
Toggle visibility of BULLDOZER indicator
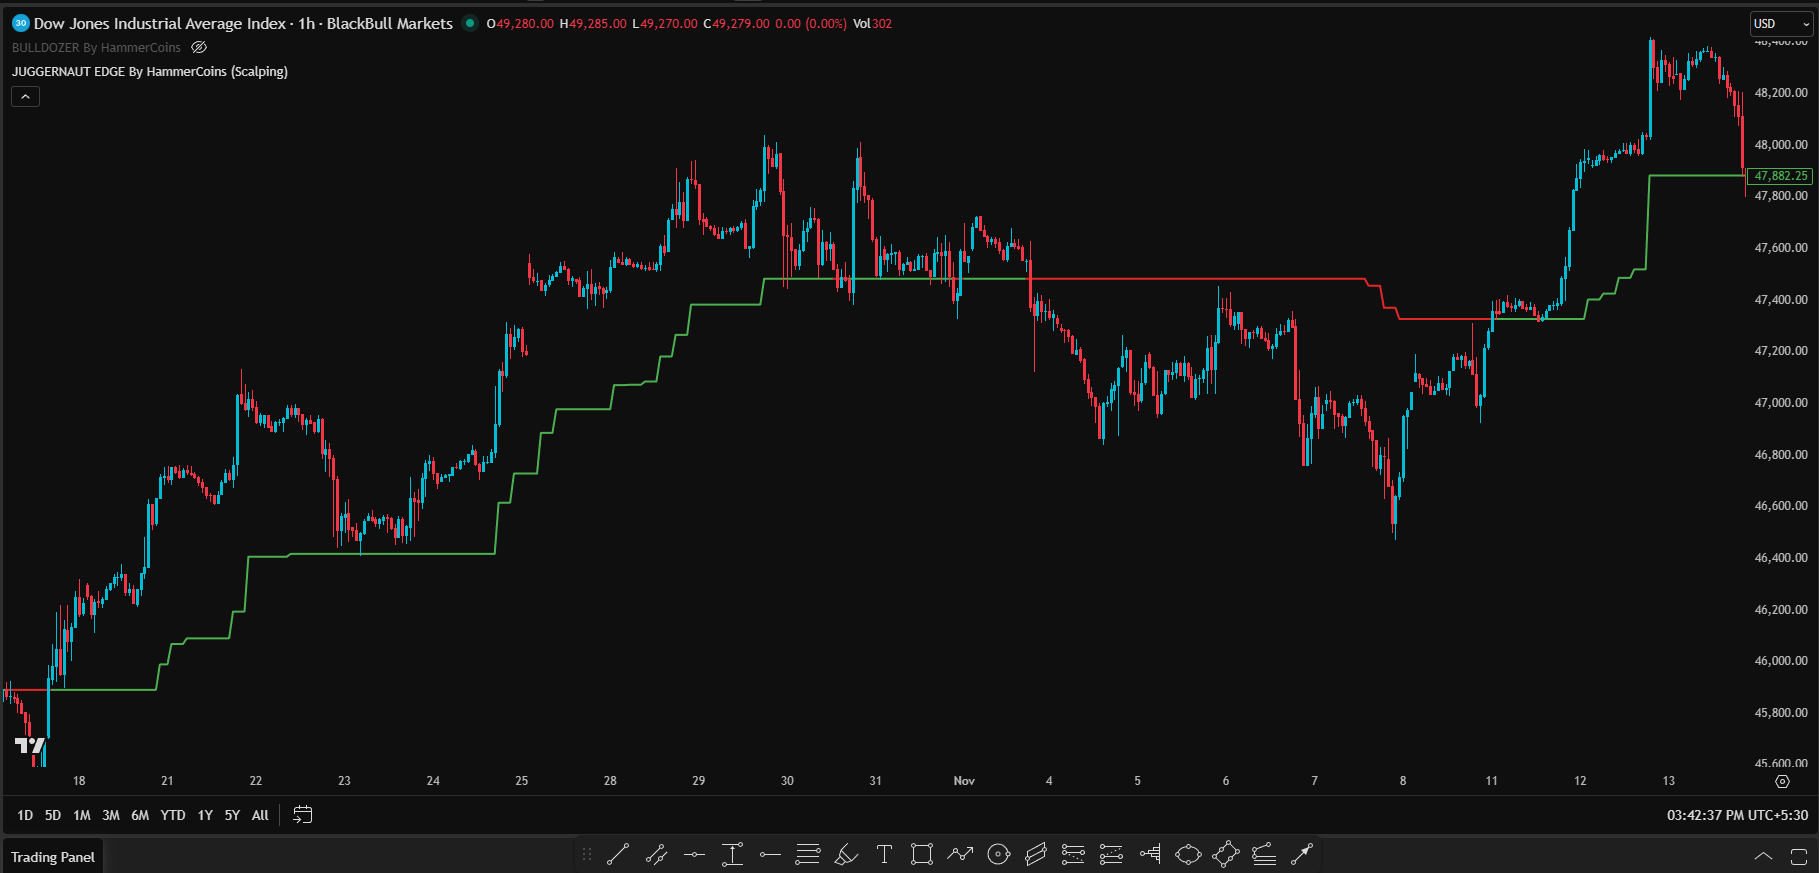(x=199, y=47)
